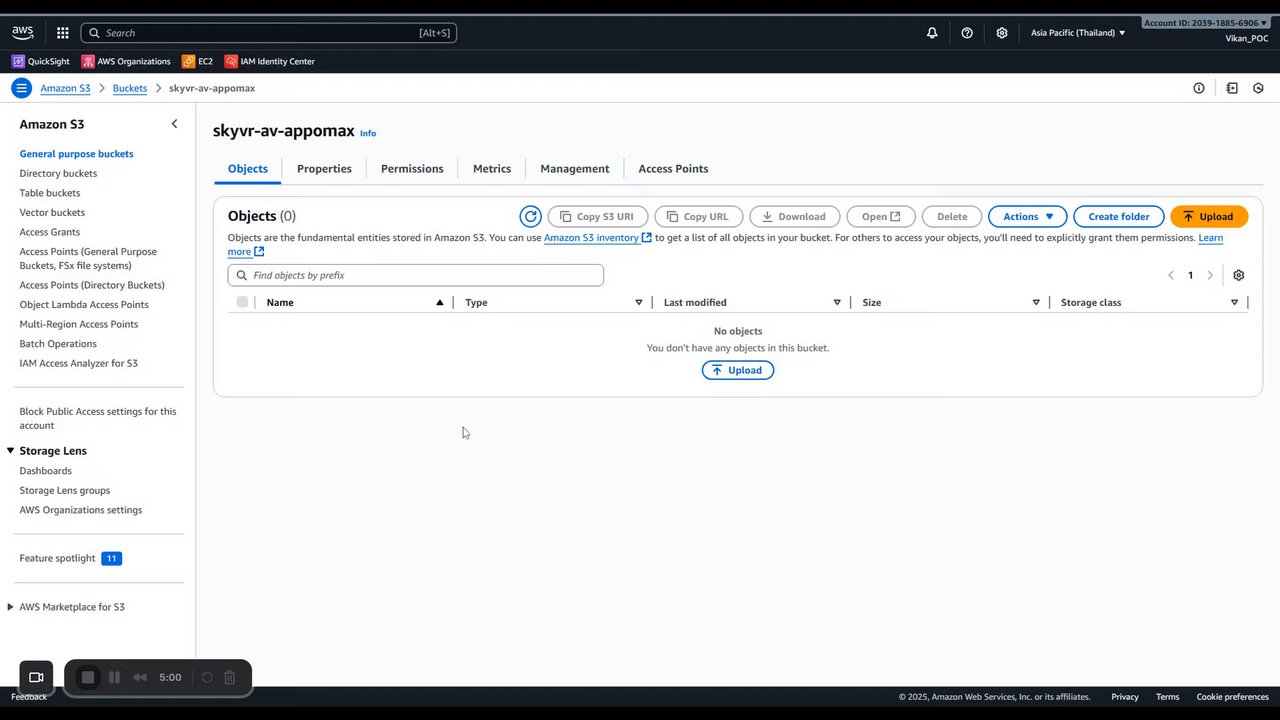This screenshot has width=1280, height=720.
Task: Switch to the Permissions tab
Action: point(412,169)
